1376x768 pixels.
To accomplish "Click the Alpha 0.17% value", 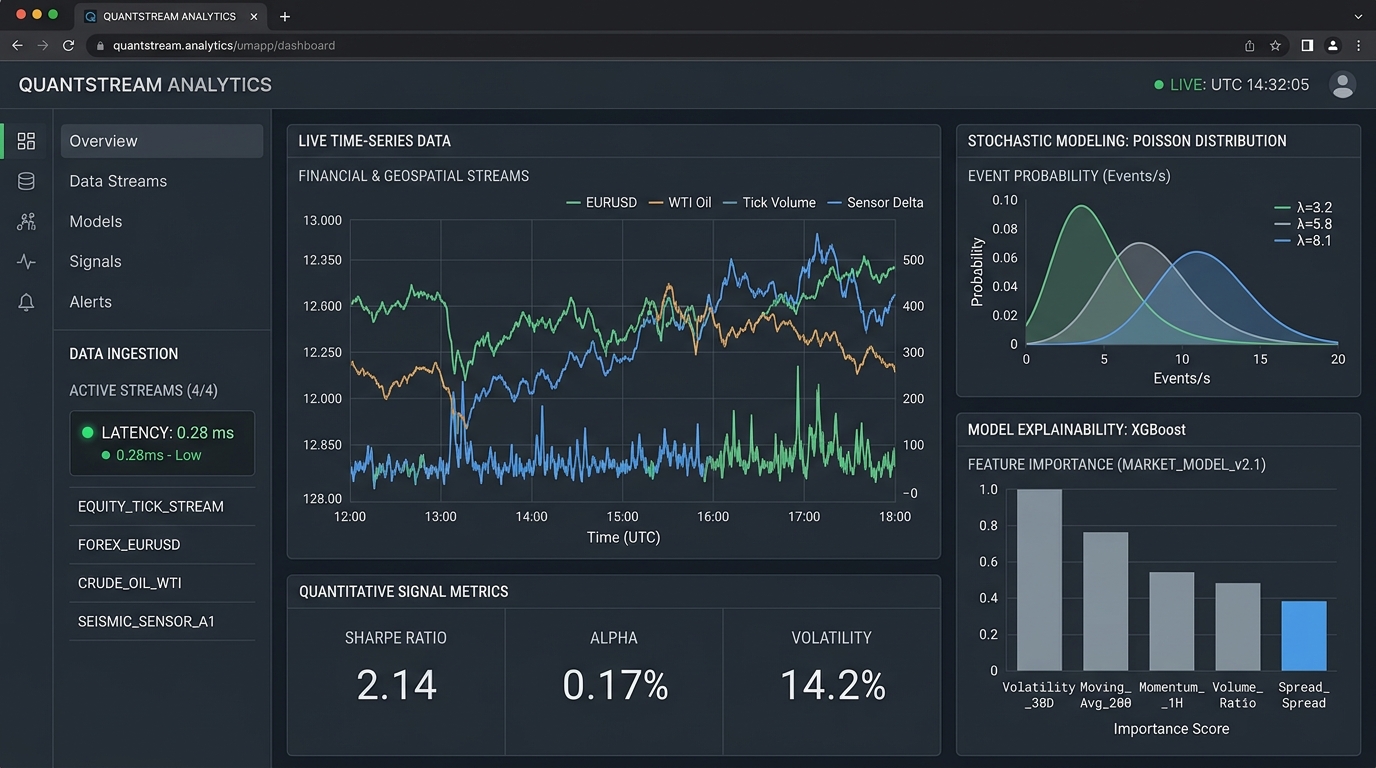I will tap(615, 686).
